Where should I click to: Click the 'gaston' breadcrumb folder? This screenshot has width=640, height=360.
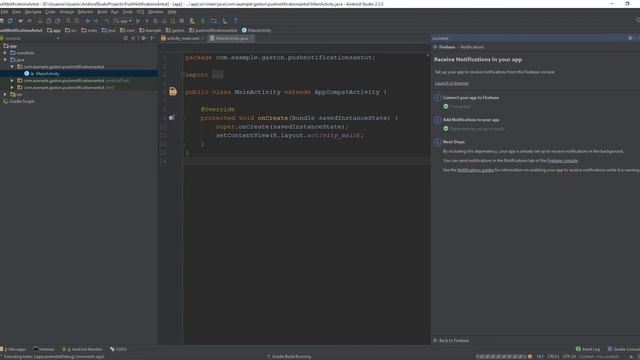tap(175, 30)
